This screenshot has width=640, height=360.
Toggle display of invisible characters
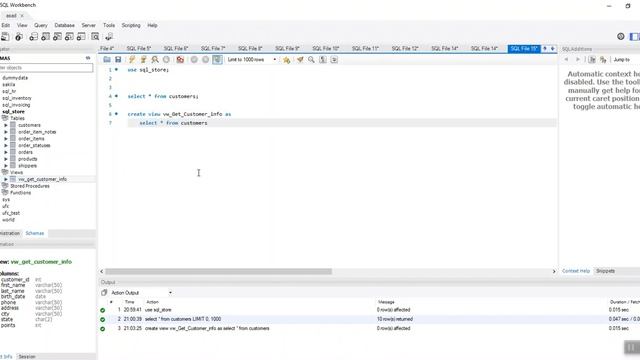323,60
